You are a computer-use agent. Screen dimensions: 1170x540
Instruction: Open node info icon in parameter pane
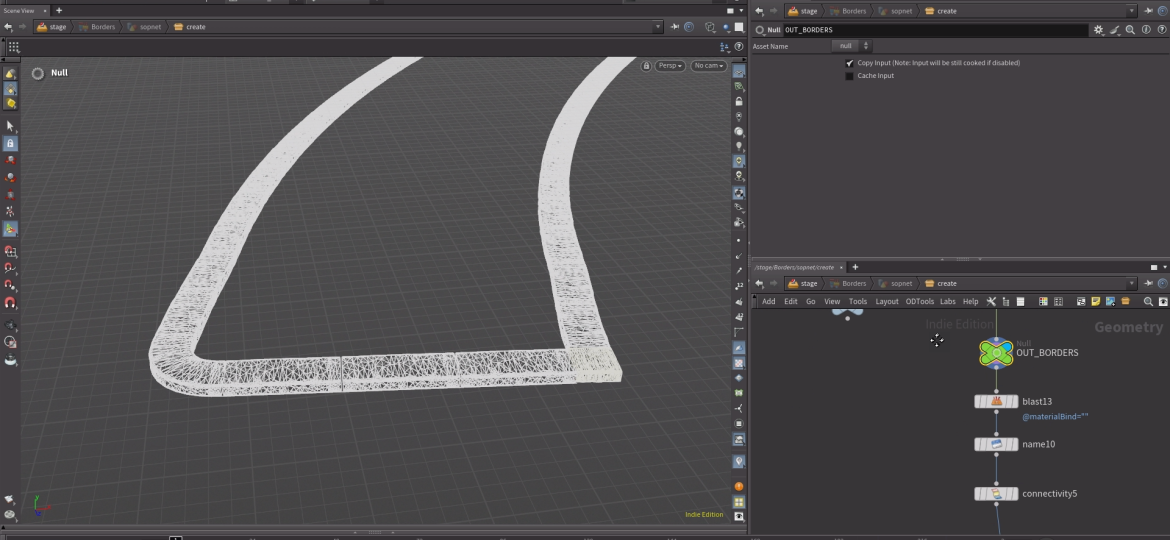coord(1144,30)
